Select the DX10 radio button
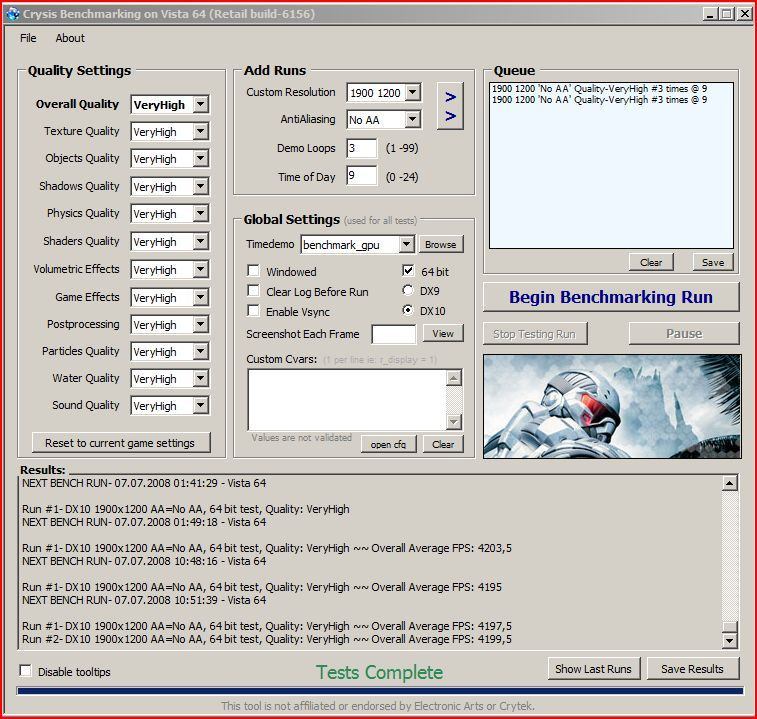757x719 pixels. point(408,310)
